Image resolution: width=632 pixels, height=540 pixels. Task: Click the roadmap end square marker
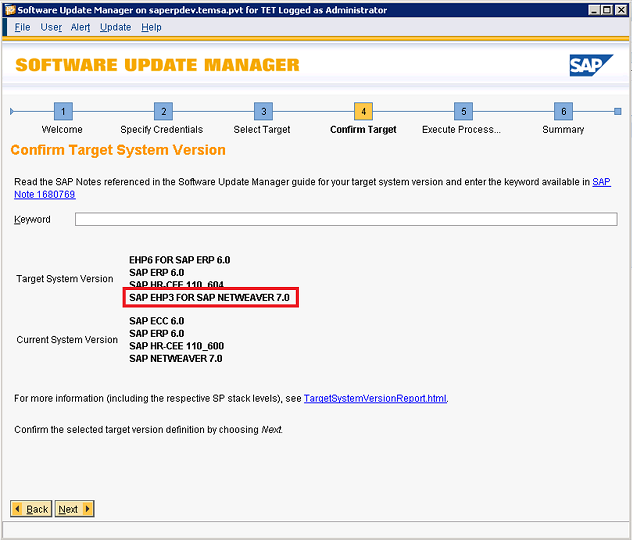pos(617,111)
